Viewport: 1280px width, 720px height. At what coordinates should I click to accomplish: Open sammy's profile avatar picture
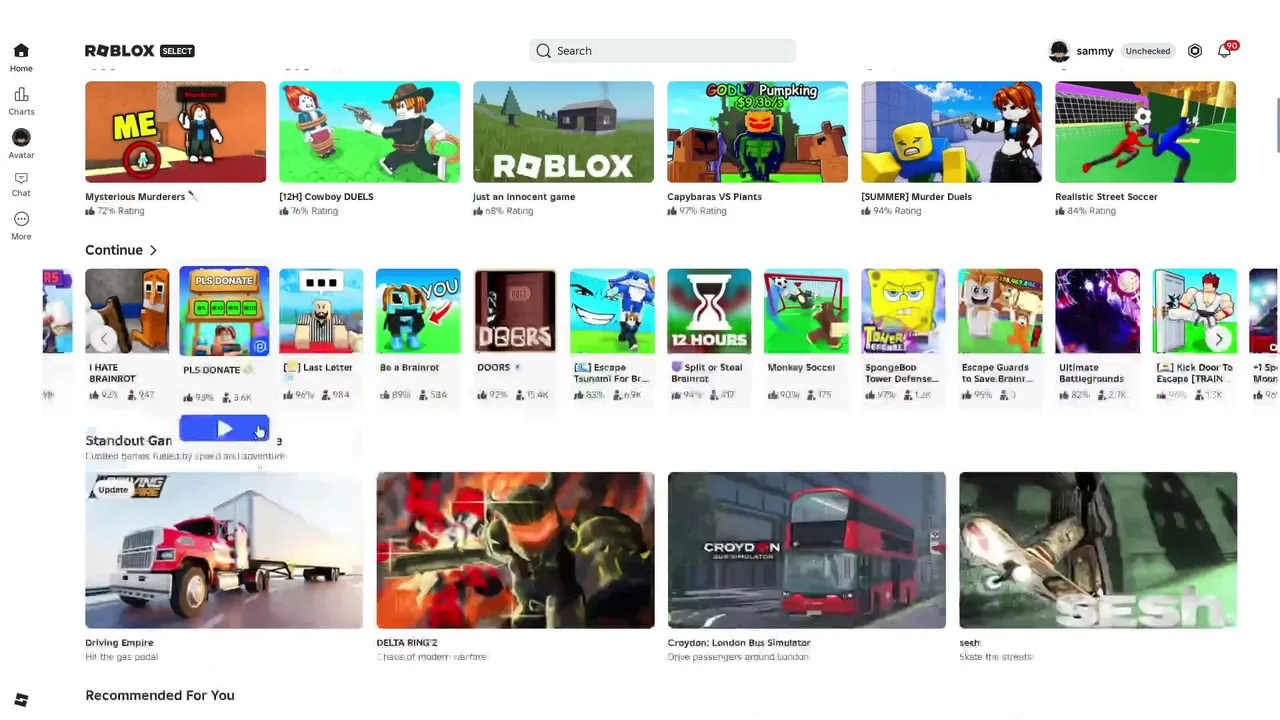coord(1059,51)
